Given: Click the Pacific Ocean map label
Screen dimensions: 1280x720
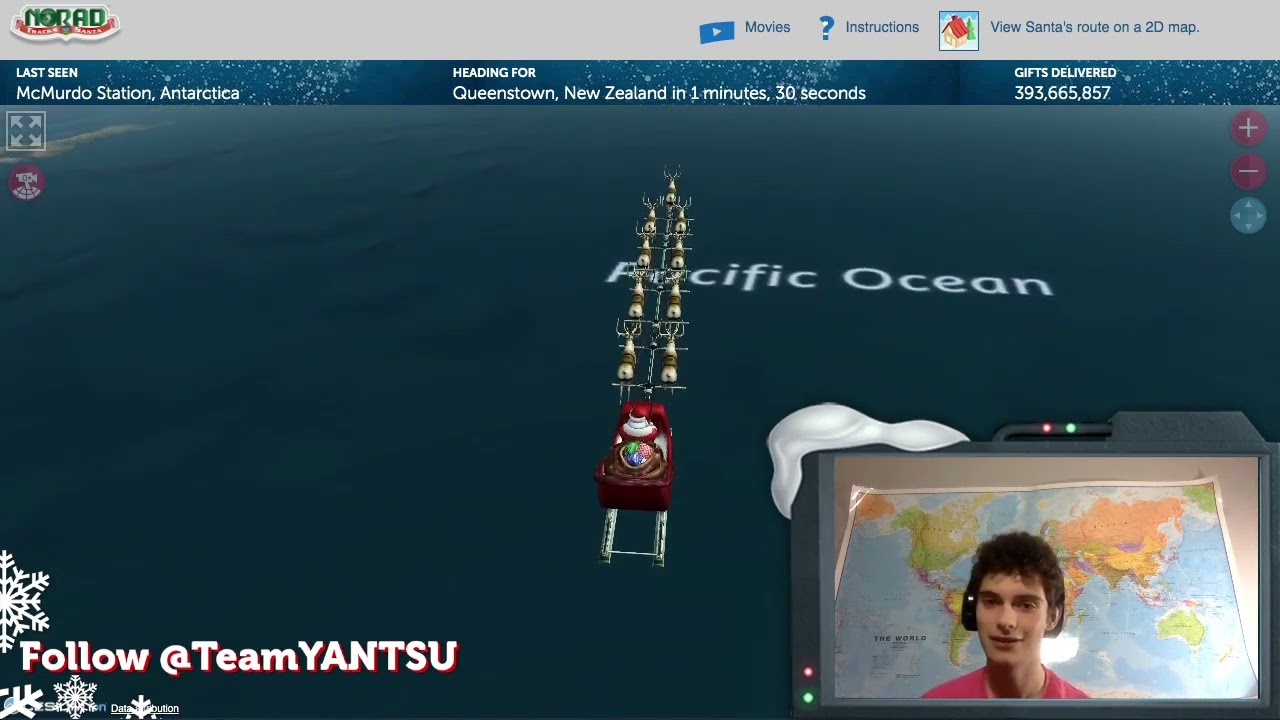Looking at the screenshot, I should click(x=830, y=278).
